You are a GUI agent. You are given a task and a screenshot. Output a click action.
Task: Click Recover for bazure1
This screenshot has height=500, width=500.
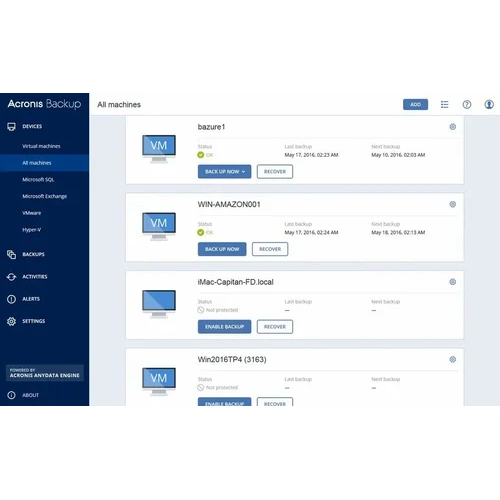coord(275,172)
